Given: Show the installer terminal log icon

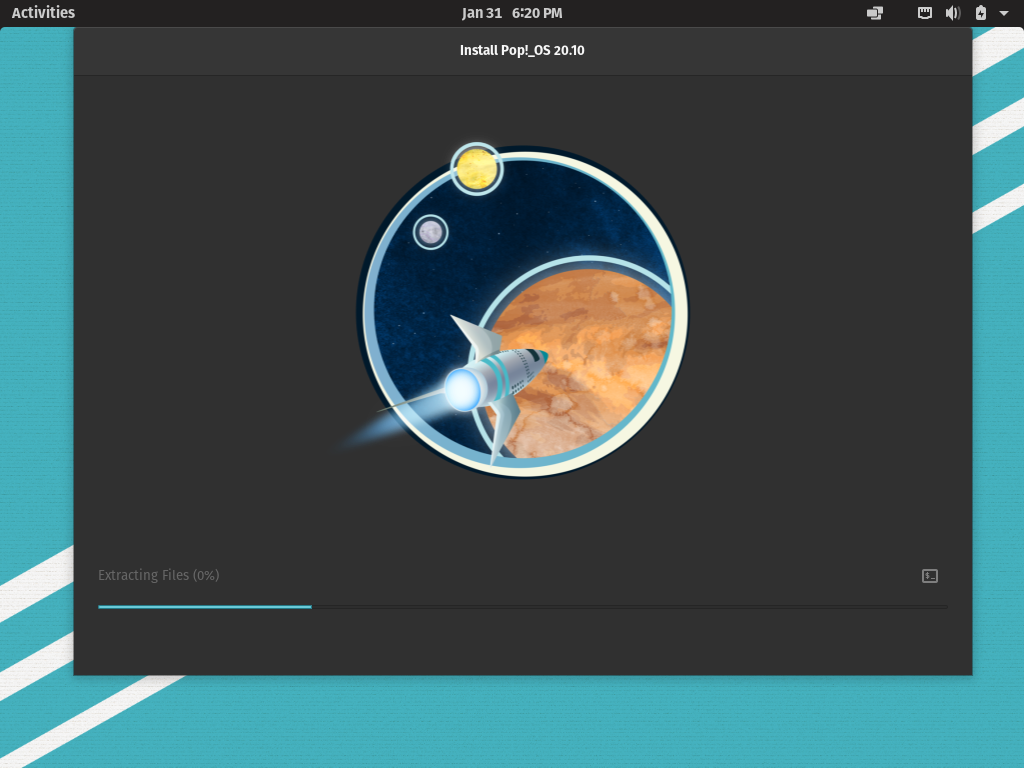Looking at the screenshot, I should pyautogui.click(x=930, y=576).
